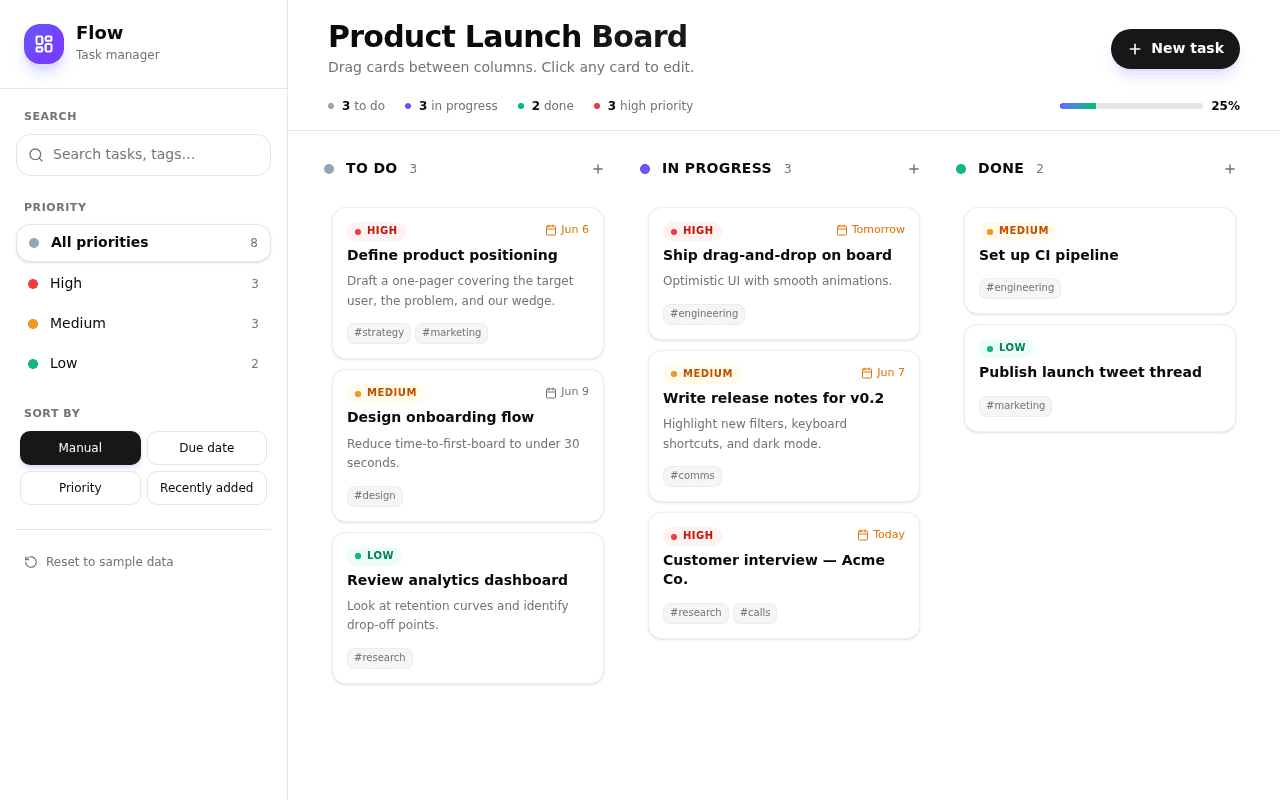Add a card to the In Progress column

tap(914, 169)
